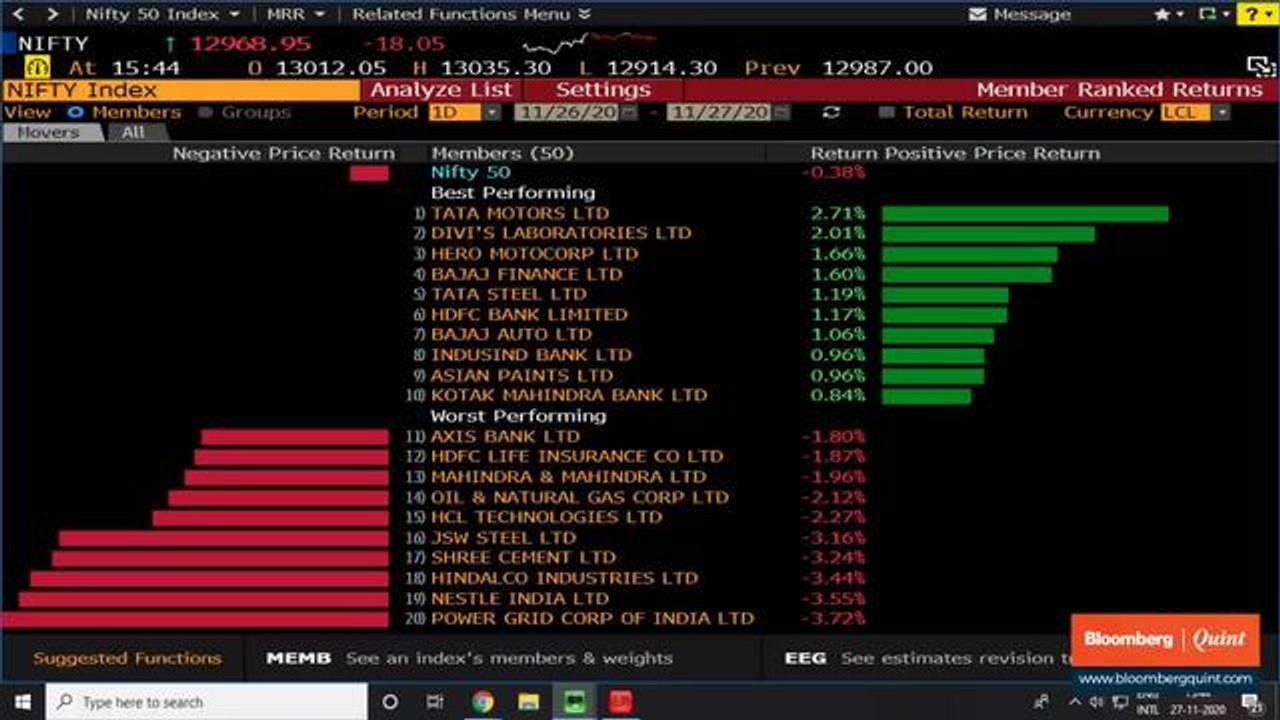Open Cortana circle on taskbar

tap(390, 702)
